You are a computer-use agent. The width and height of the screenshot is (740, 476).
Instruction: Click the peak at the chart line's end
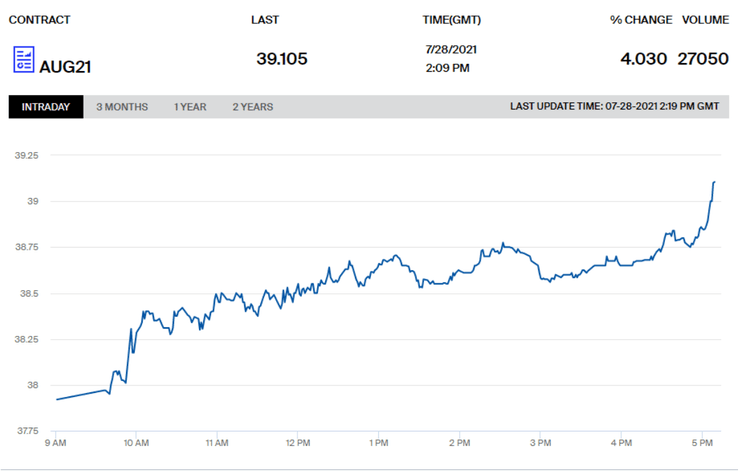714,182
